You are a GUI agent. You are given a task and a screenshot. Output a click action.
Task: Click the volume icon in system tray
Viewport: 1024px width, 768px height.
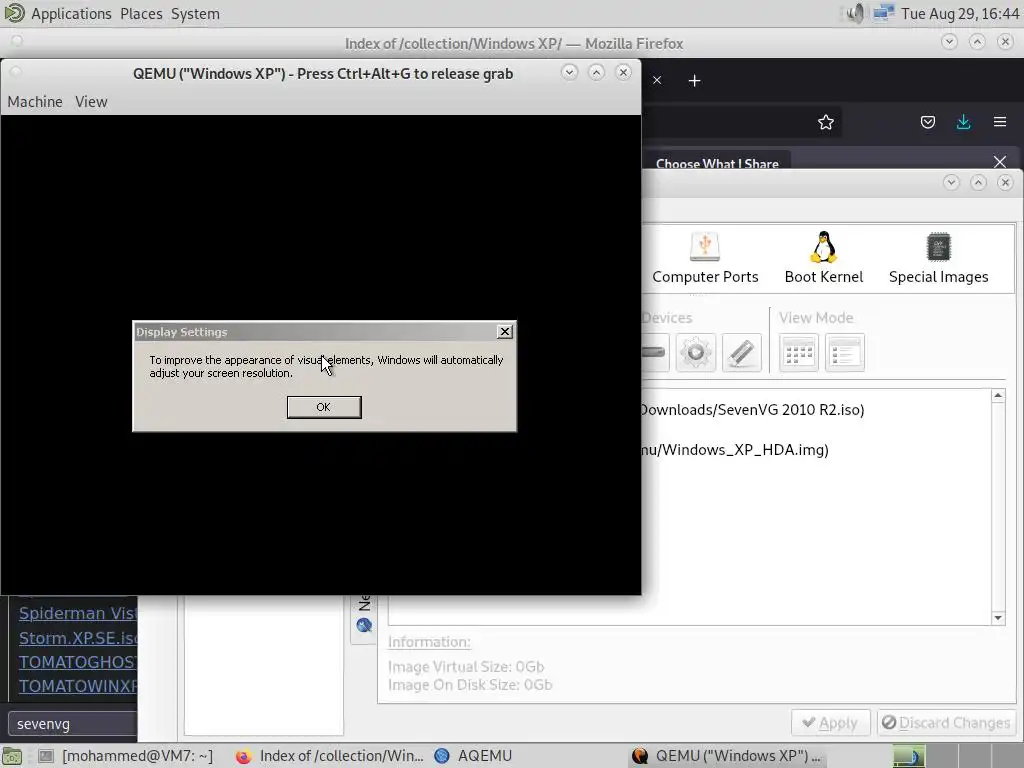click(x=855, y=13)
